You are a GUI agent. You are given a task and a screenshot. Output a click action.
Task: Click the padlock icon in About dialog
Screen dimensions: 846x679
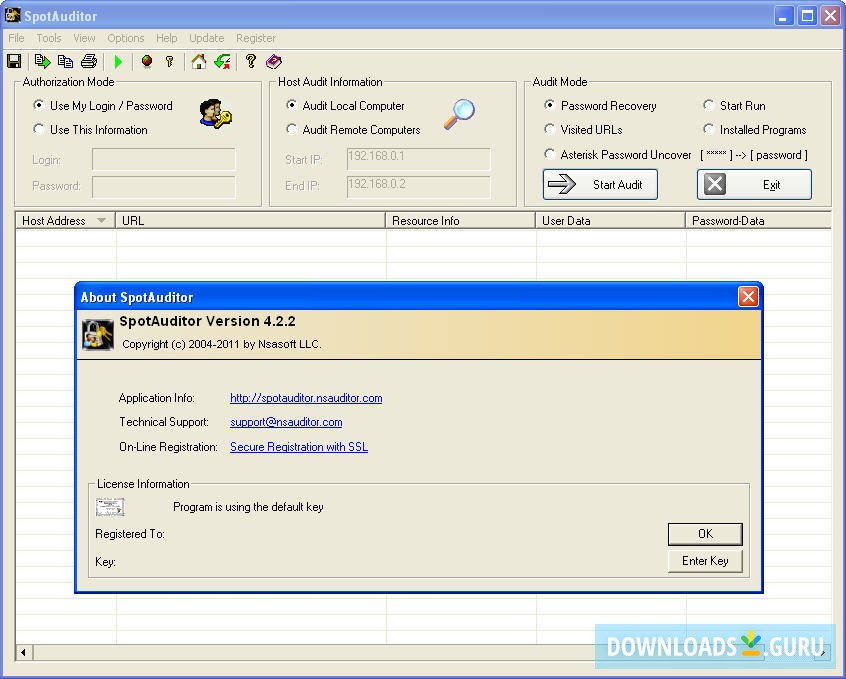coord(98,334)
